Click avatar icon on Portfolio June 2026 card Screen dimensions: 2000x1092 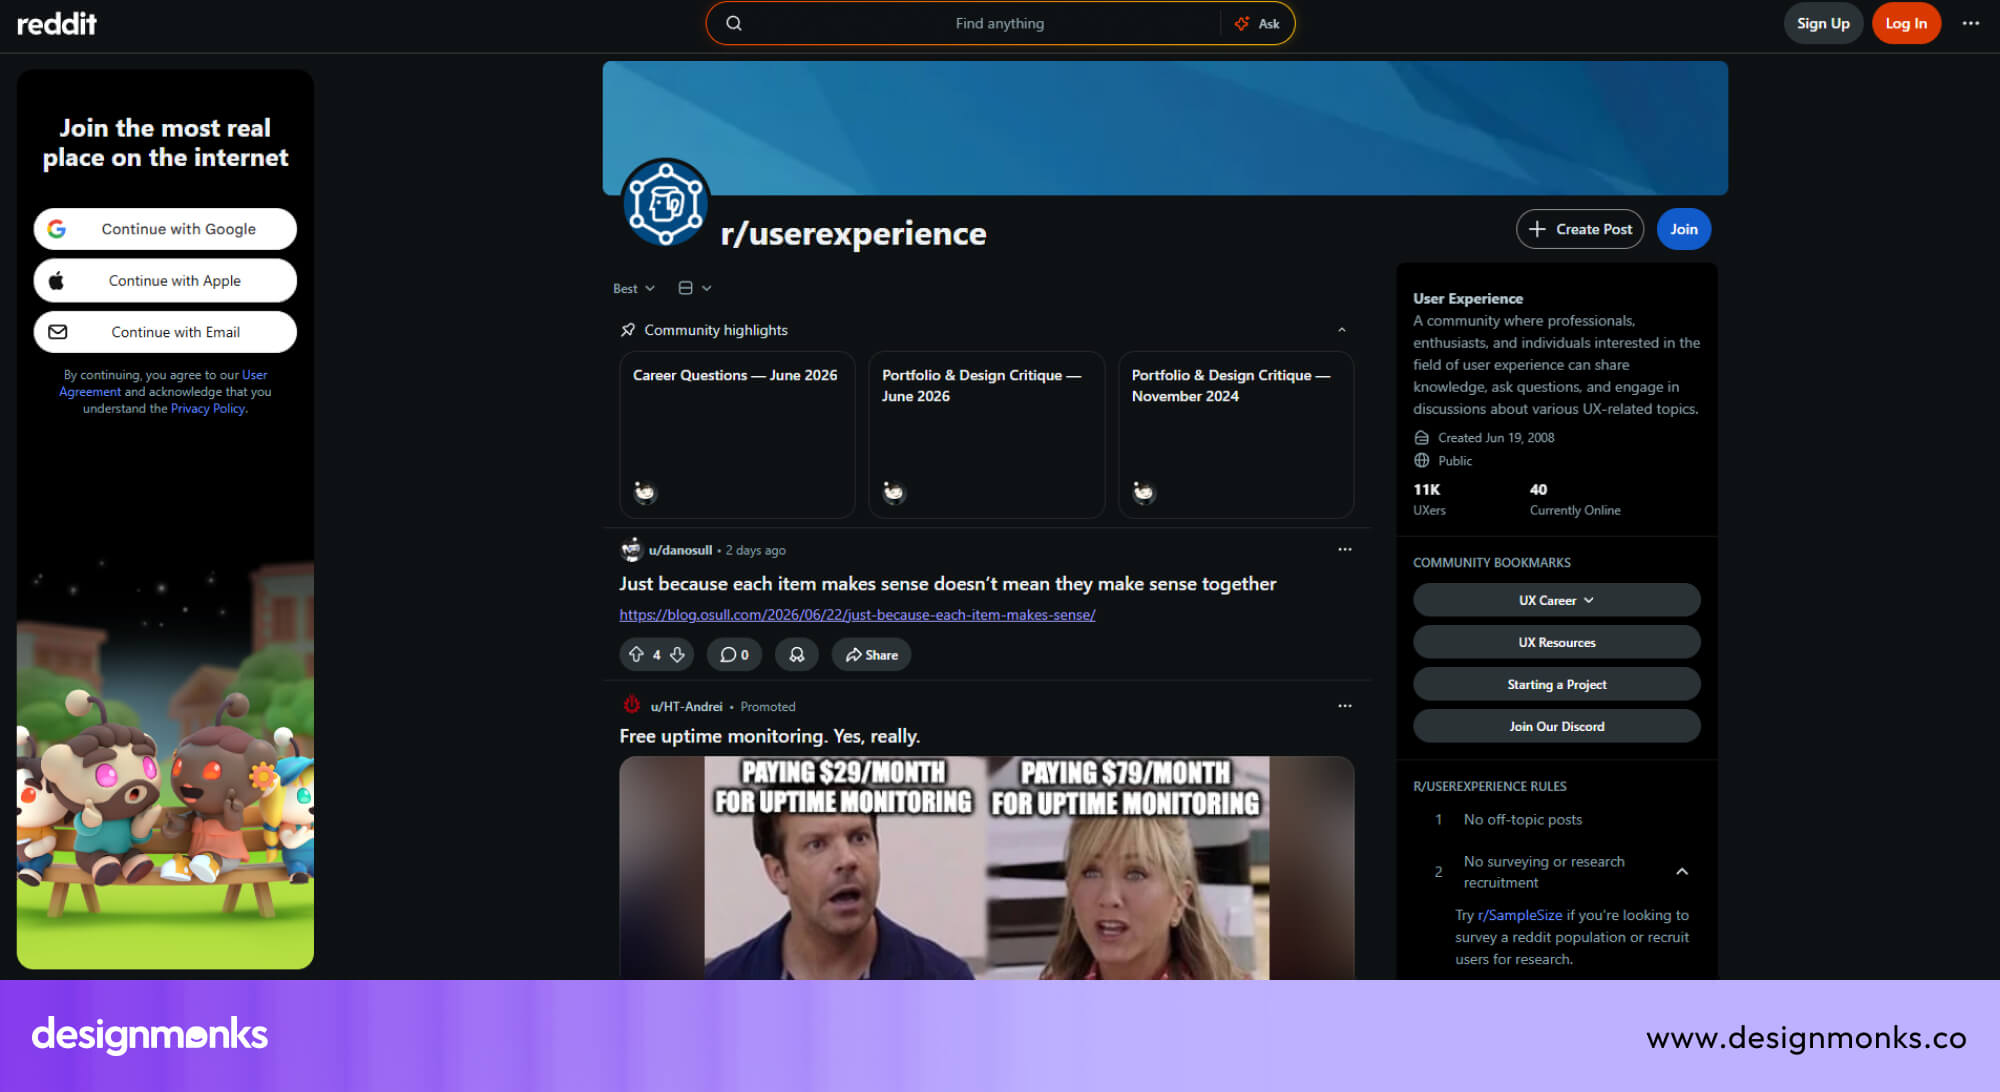[893, 491]
